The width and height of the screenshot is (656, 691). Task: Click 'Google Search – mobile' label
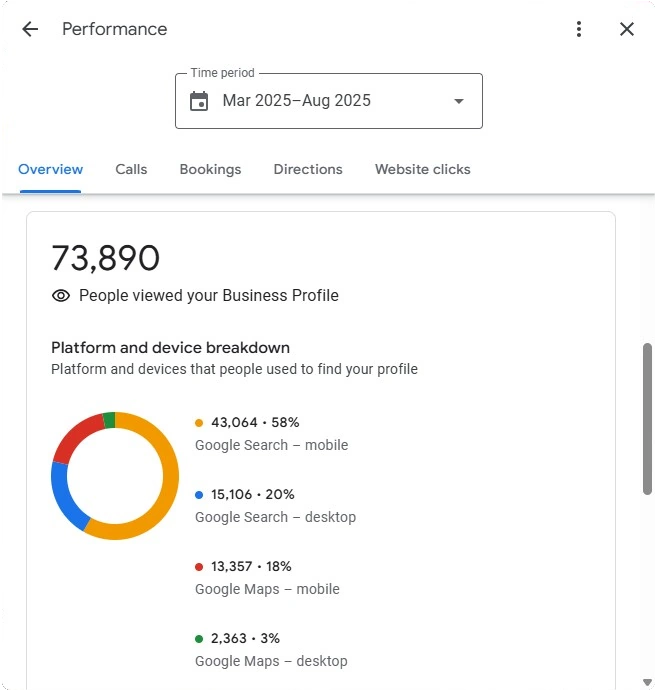(271, 445)
